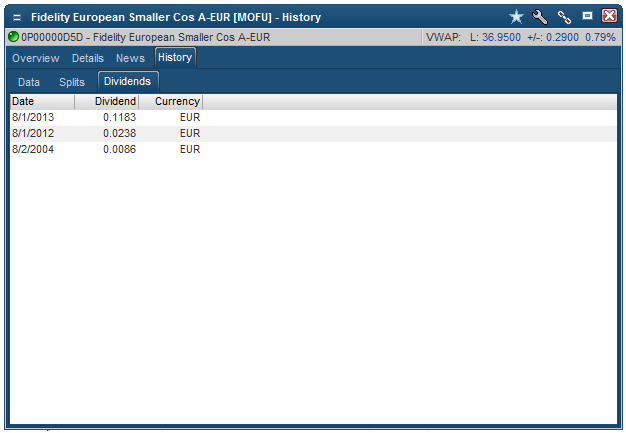Click the 0.0238 dividend value

point(119,133)
